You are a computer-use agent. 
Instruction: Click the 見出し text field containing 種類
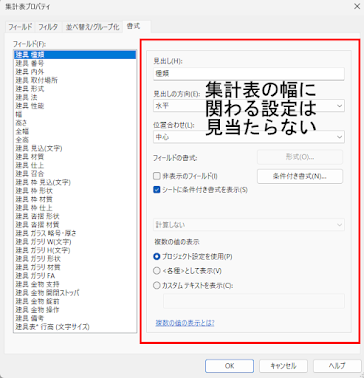(x=249, y=74)
